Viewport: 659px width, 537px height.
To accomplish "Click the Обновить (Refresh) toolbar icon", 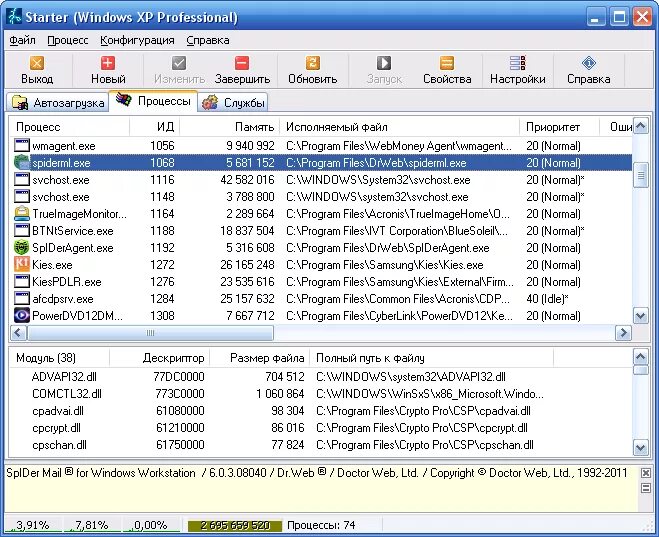I will pos(313,63).
